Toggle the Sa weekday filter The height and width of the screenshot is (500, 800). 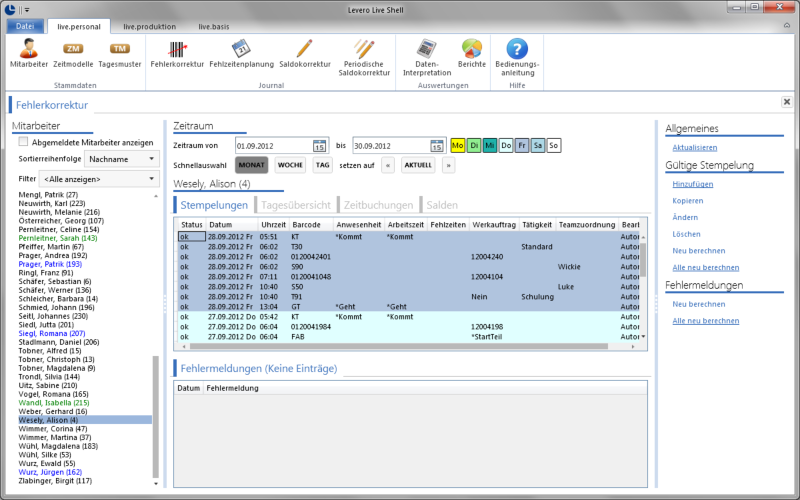(x=537, y=145)
